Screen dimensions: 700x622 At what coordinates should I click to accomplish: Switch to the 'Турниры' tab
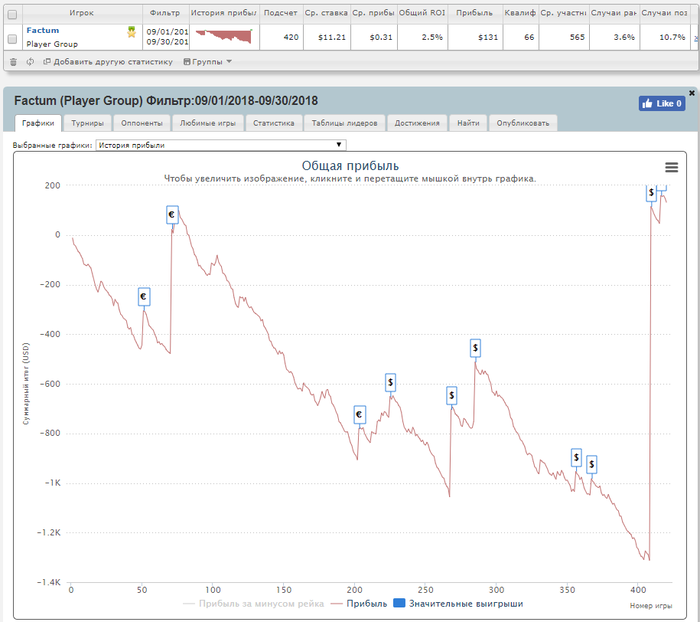point(87,123)
